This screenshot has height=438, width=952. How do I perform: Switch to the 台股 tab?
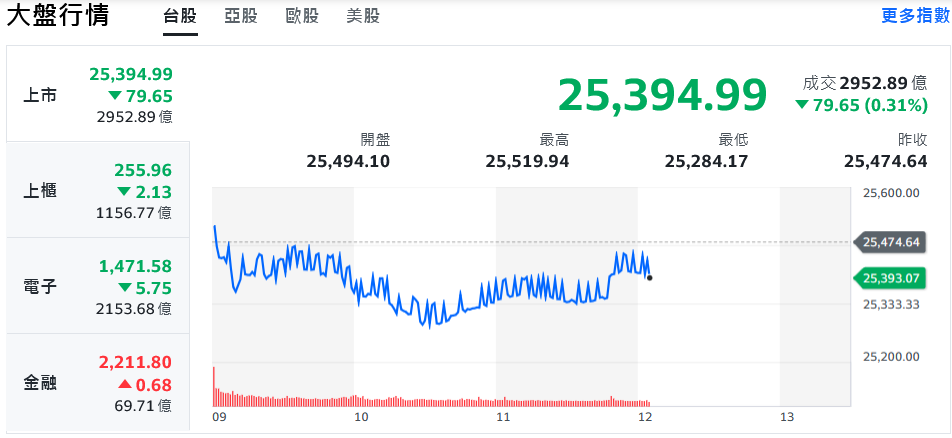pos(180,16)
